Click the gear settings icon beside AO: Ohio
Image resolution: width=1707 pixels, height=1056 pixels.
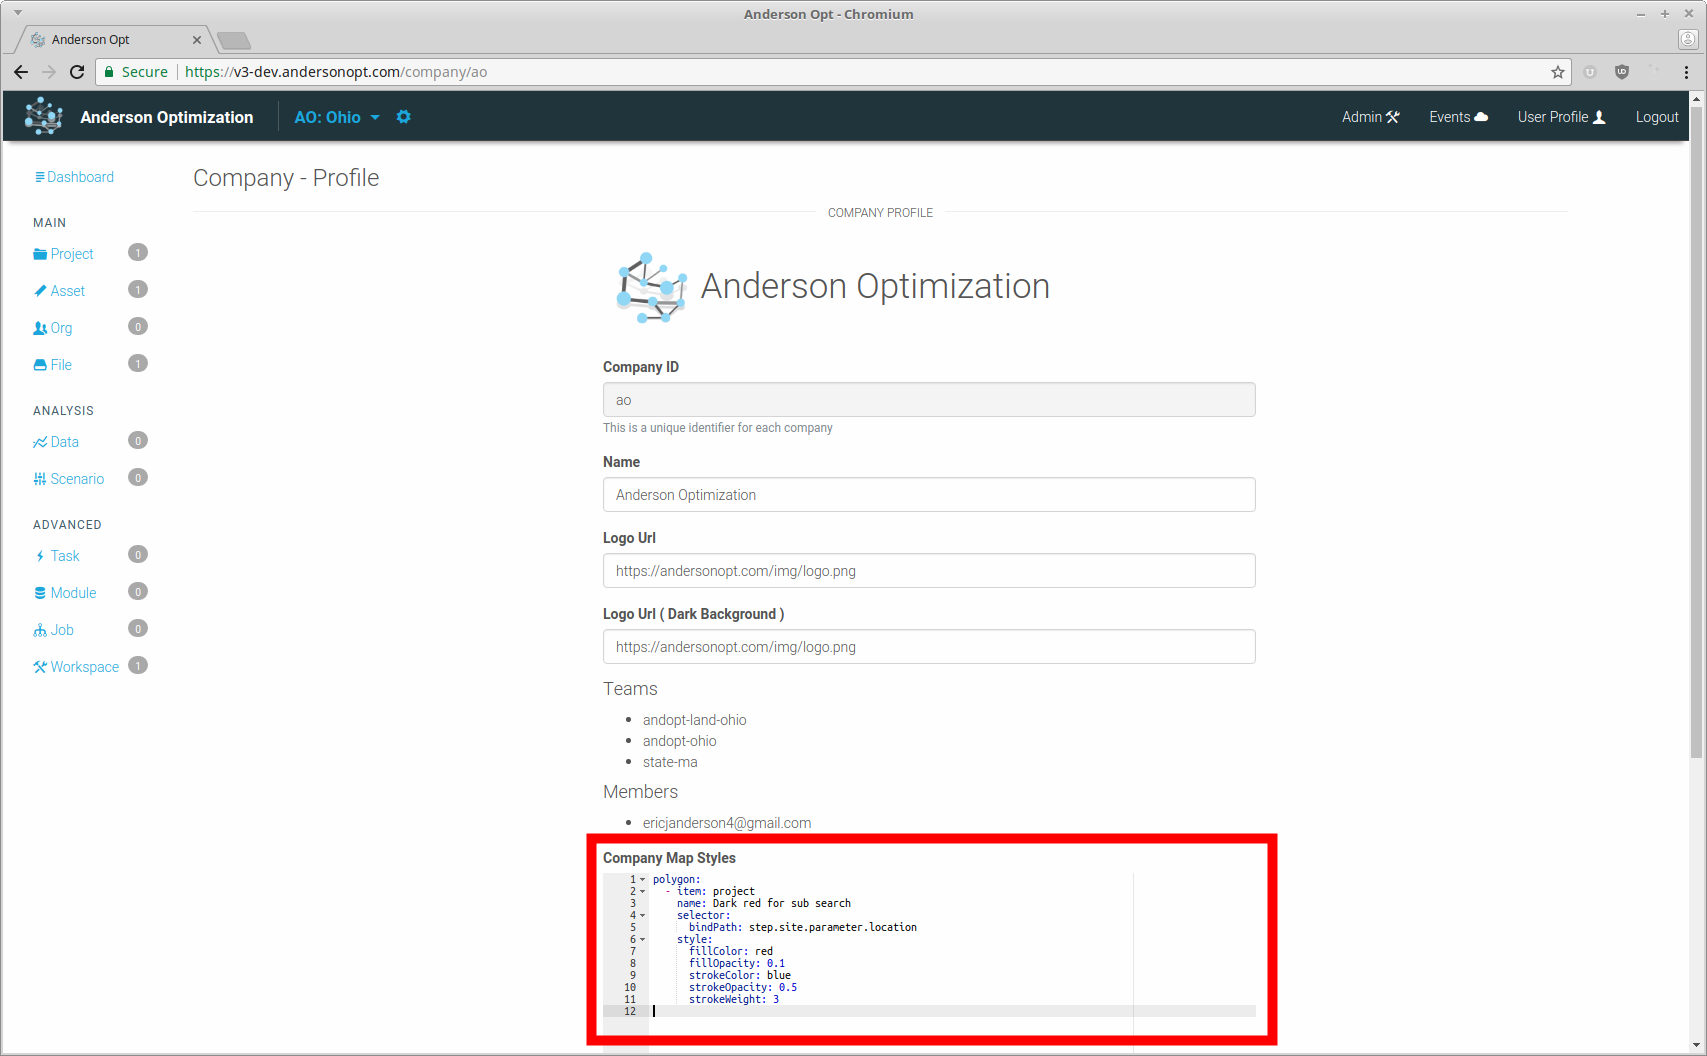pyautogui.click(x=403, y=117)
